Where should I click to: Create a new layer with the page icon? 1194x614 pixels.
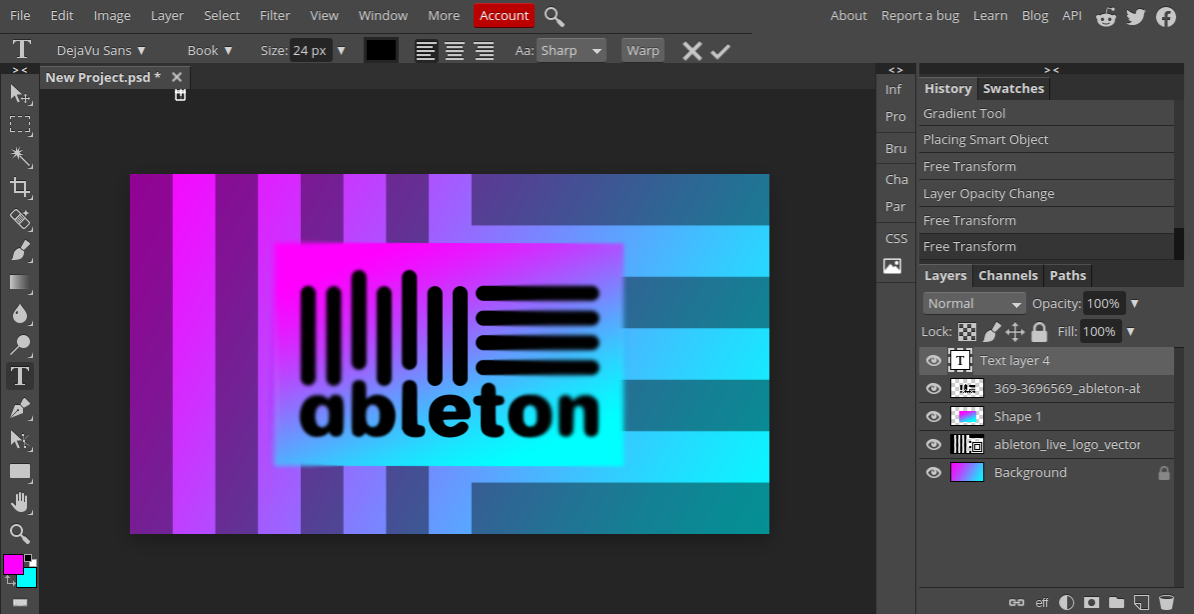click(x=1141, y=603)
